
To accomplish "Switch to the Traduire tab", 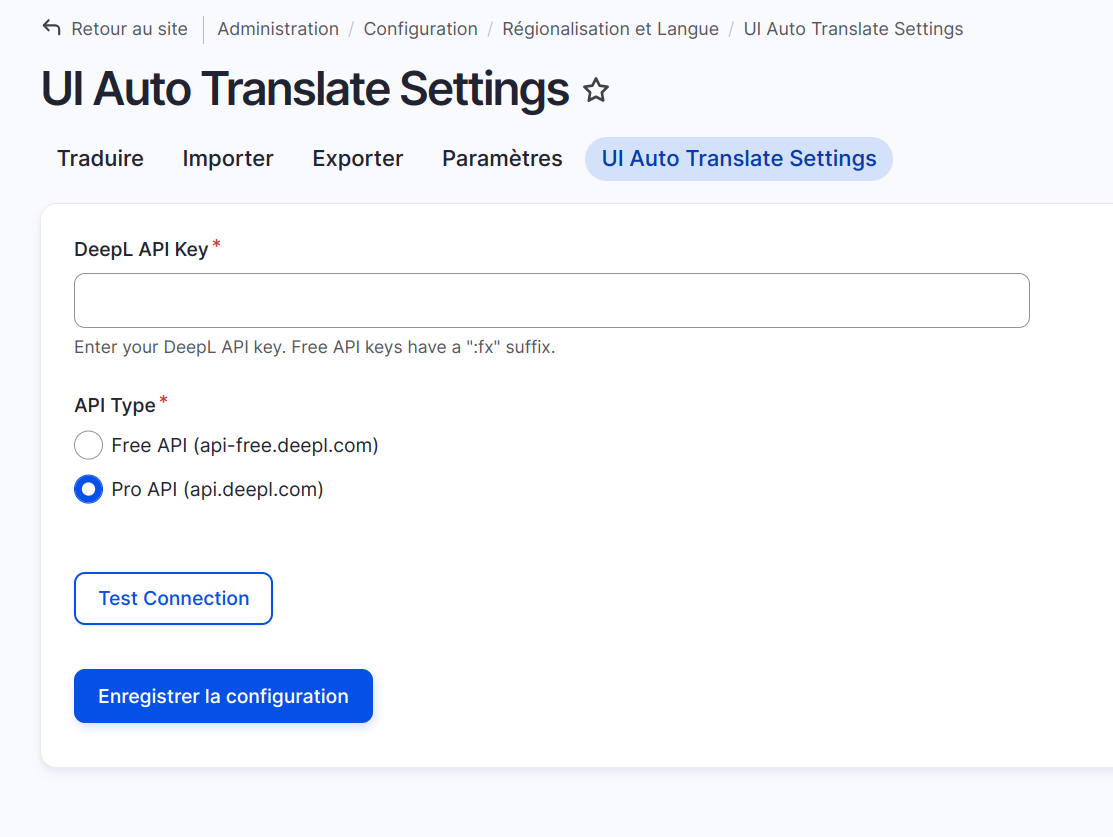I will pos(100,158).
